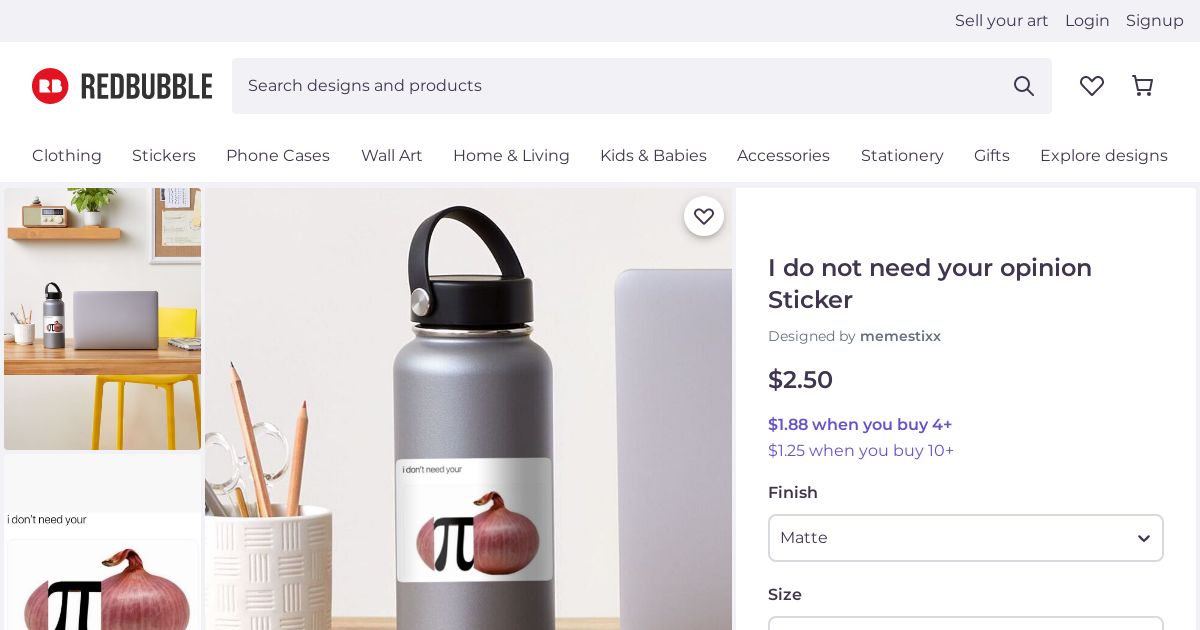Open the Clothing menu
The image size is (1200, 630).
point(67,156)
